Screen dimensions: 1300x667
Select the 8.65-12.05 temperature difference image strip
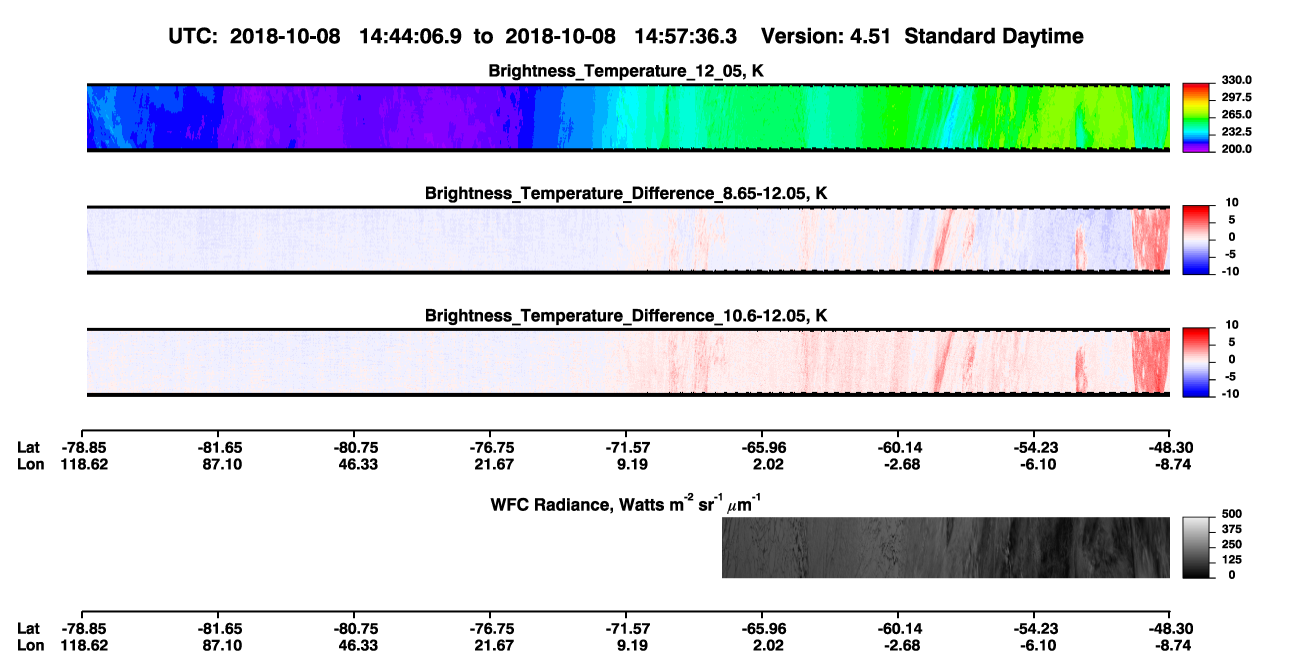629,239
